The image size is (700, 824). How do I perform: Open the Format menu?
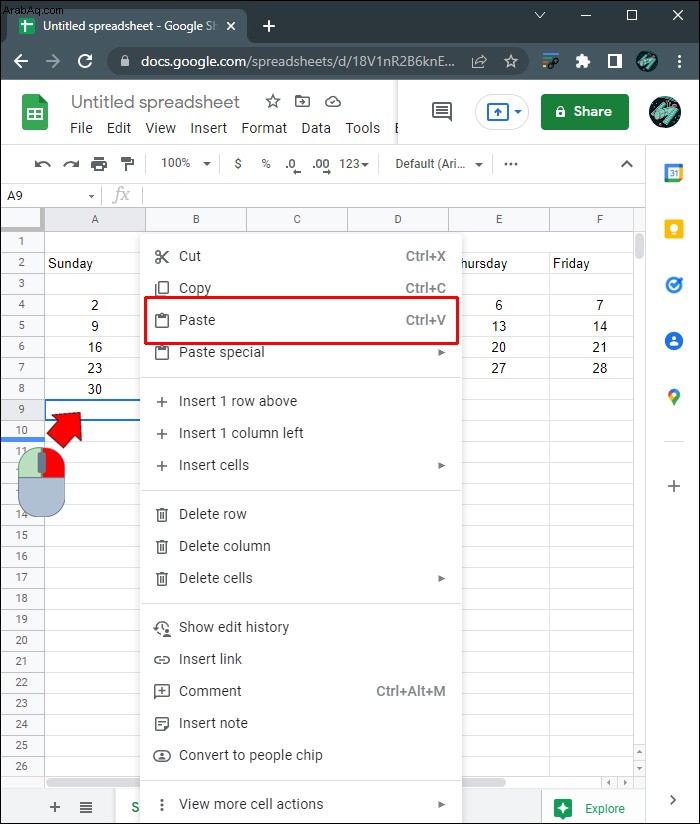264,128
